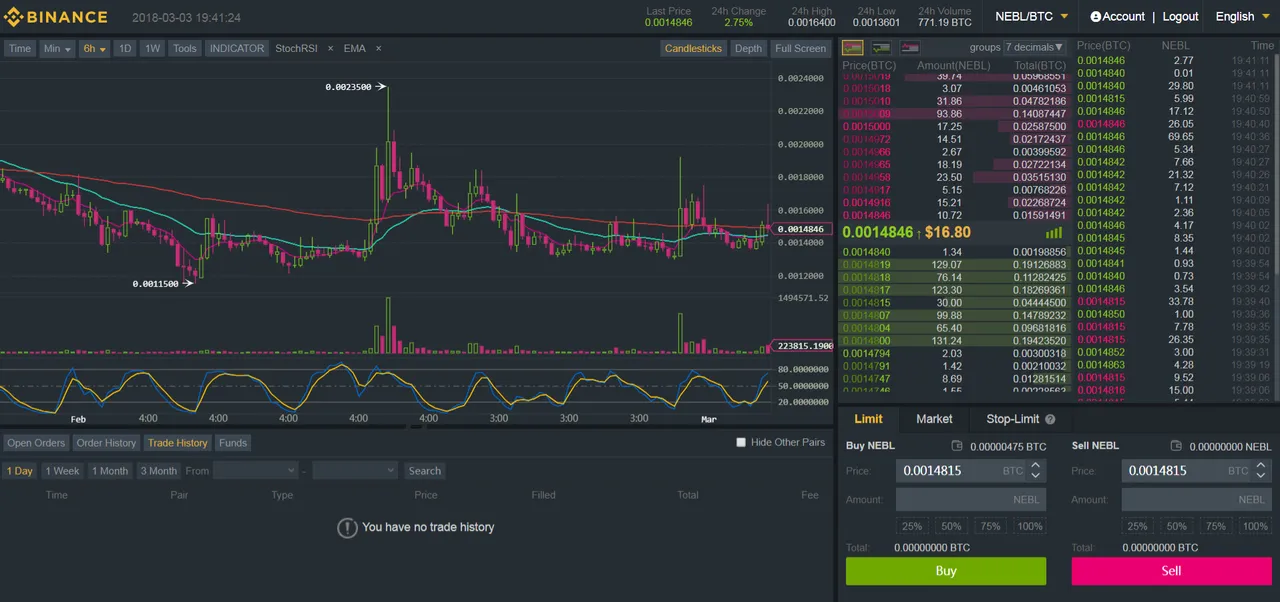Switch to the Market order tab
This screenshot has height=602, width=1280.
coord(934,419)
